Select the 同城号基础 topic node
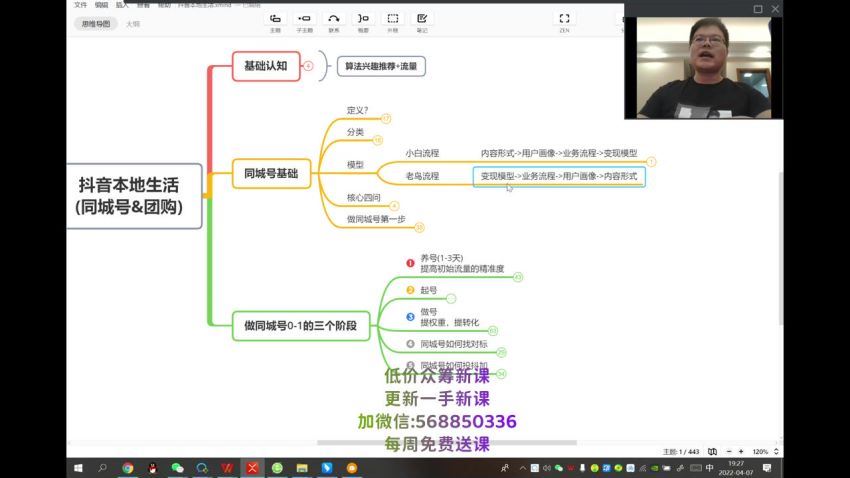 pos(272,173)
